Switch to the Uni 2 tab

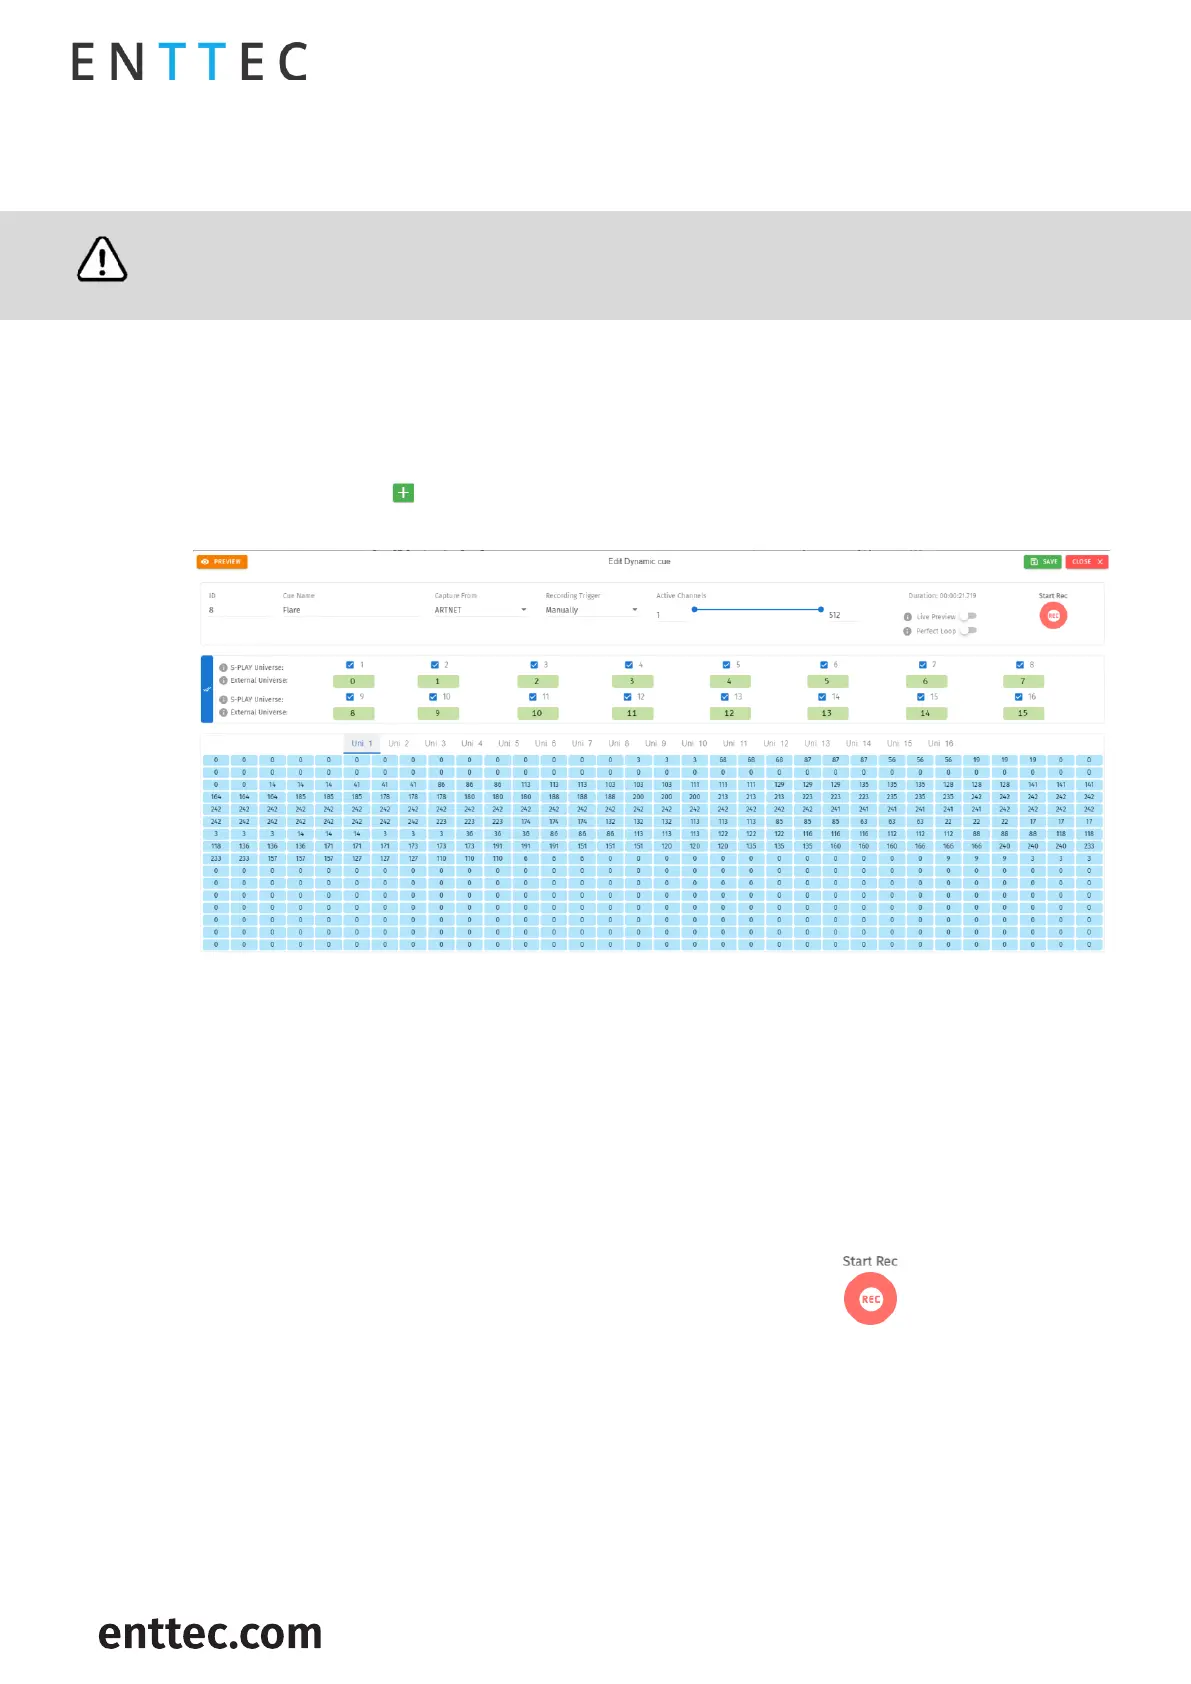coord(399,744)
